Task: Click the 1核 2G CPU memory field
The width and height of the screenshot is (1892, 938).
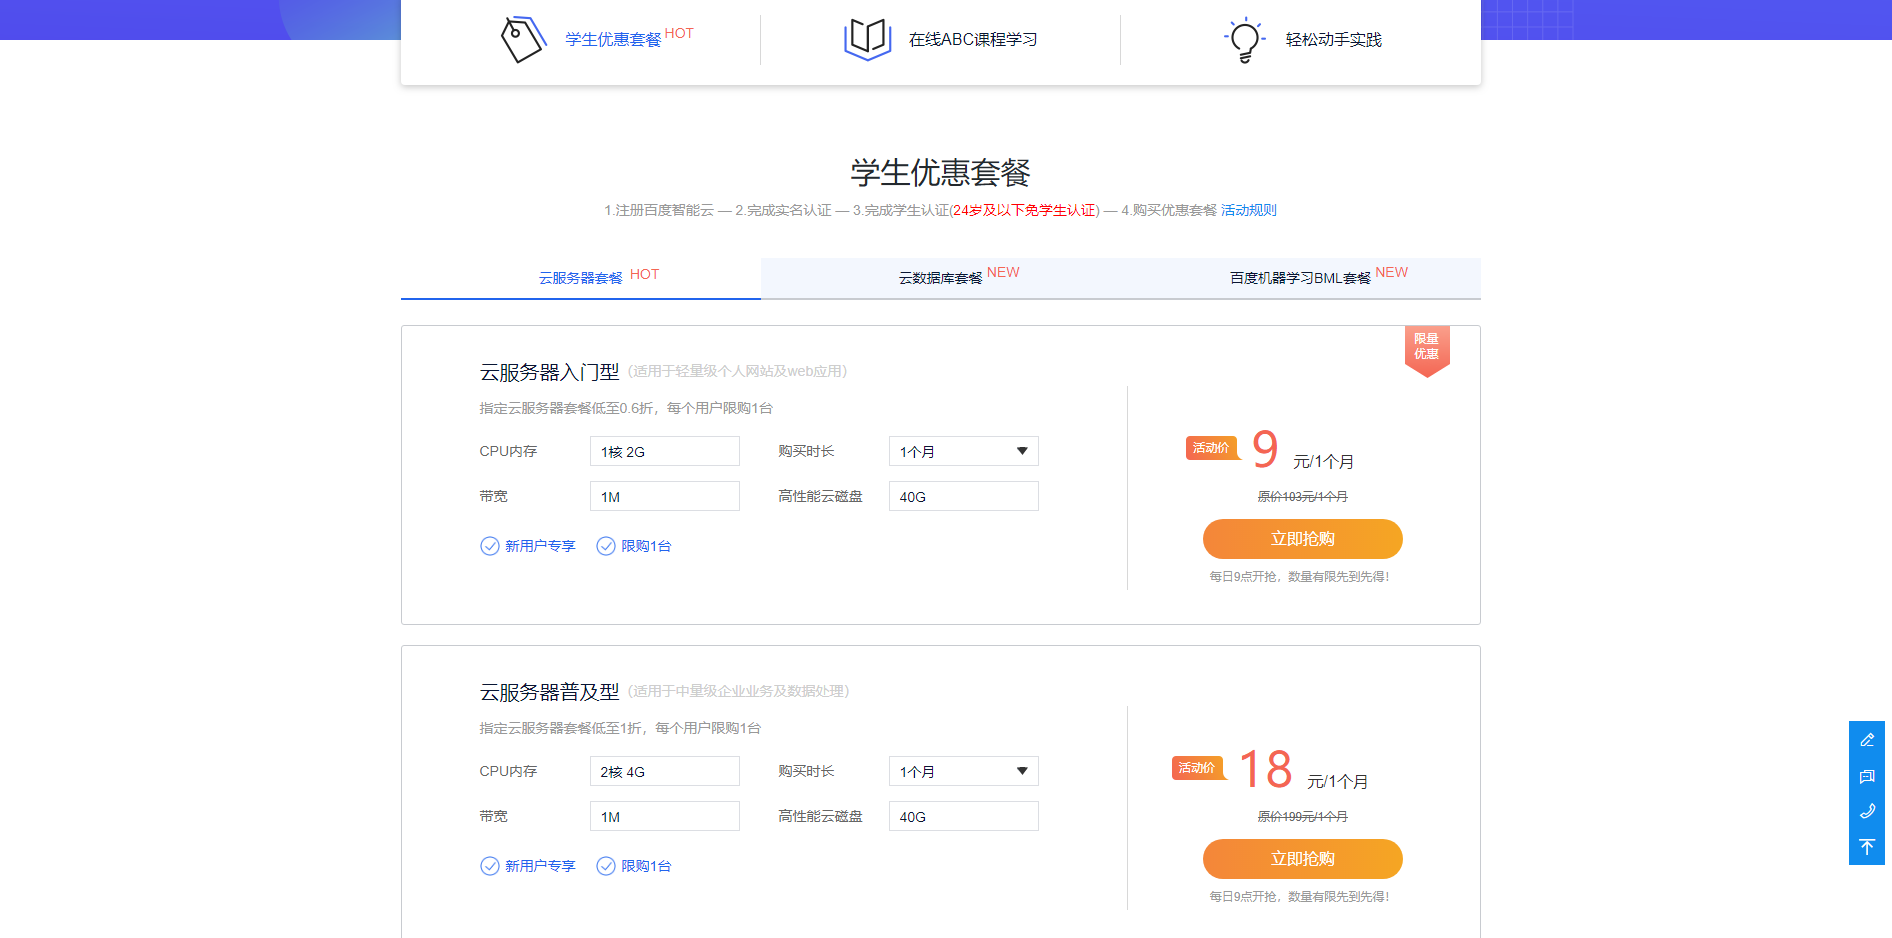Action: coord(664,451)
